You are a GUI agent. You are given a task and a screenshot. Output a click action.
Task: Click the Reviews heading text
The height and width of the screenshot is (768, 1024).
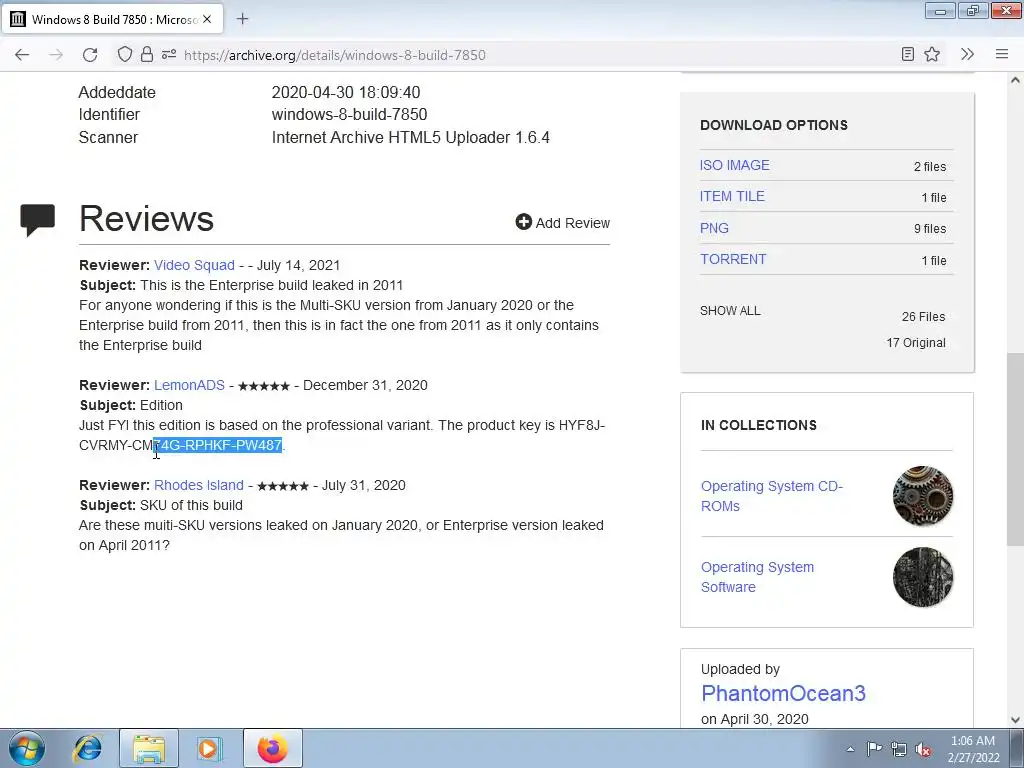coord(146,218)
